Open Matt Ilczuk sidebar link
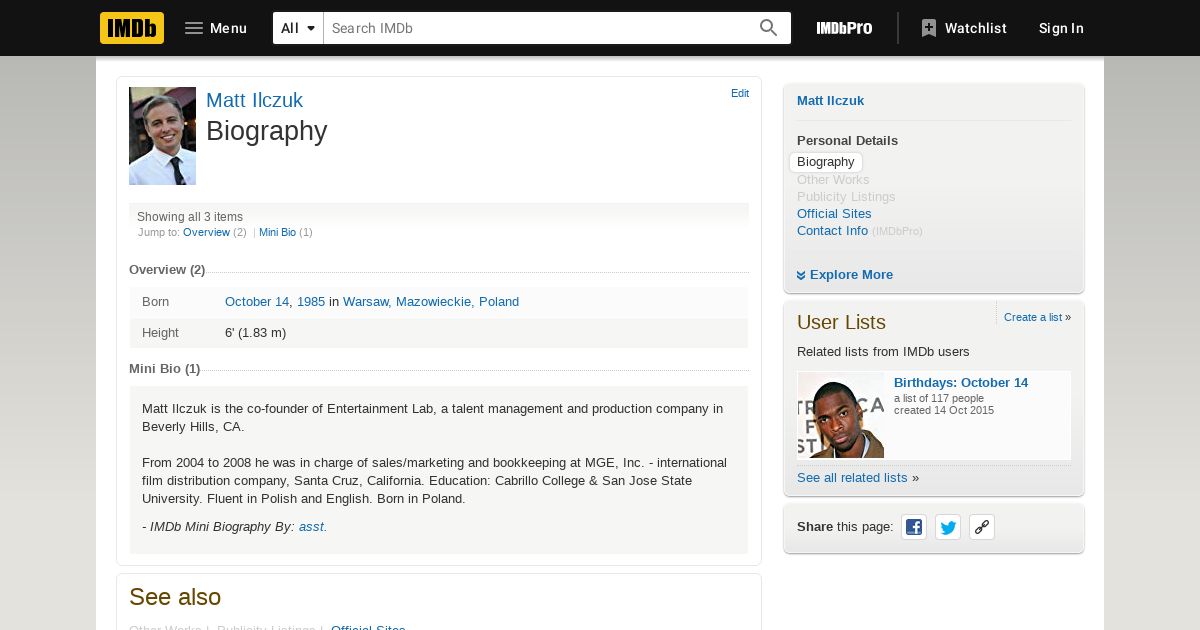 [830, 100]
